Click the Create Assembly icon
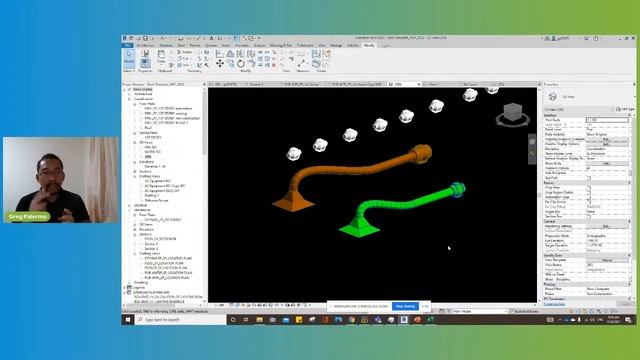The image size is (640, 360). 316,53
